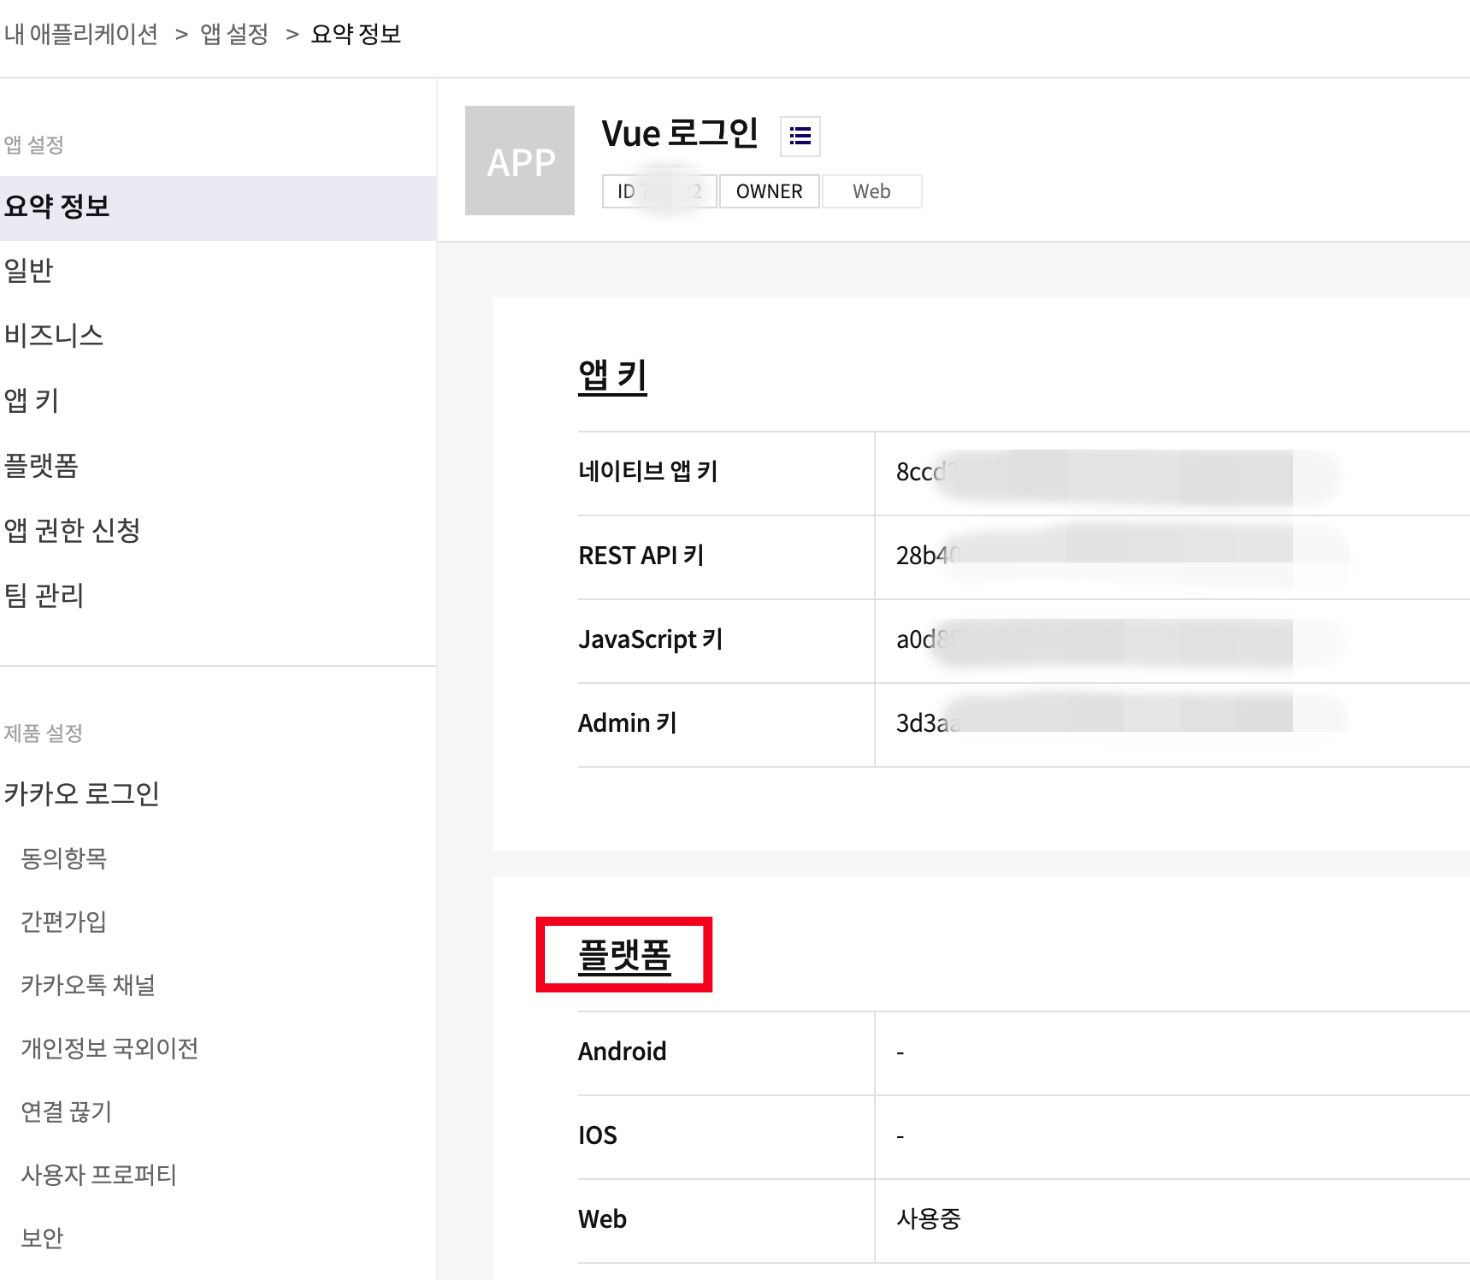1470x1280 pixels.
Task: Click the 요약 정보 breadcrumb item
Action: click(x=356, y=34)
